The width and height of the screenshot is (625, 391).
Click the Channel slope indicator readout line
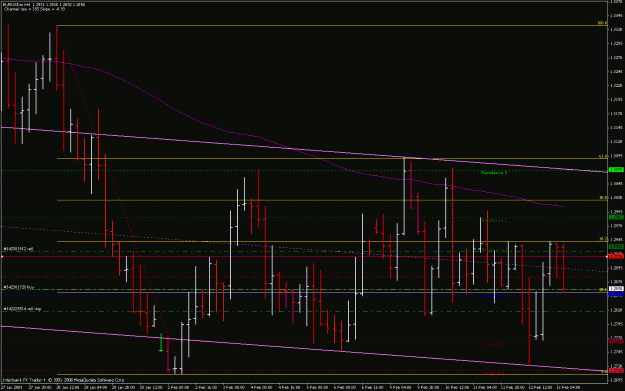tap(34, 9)
